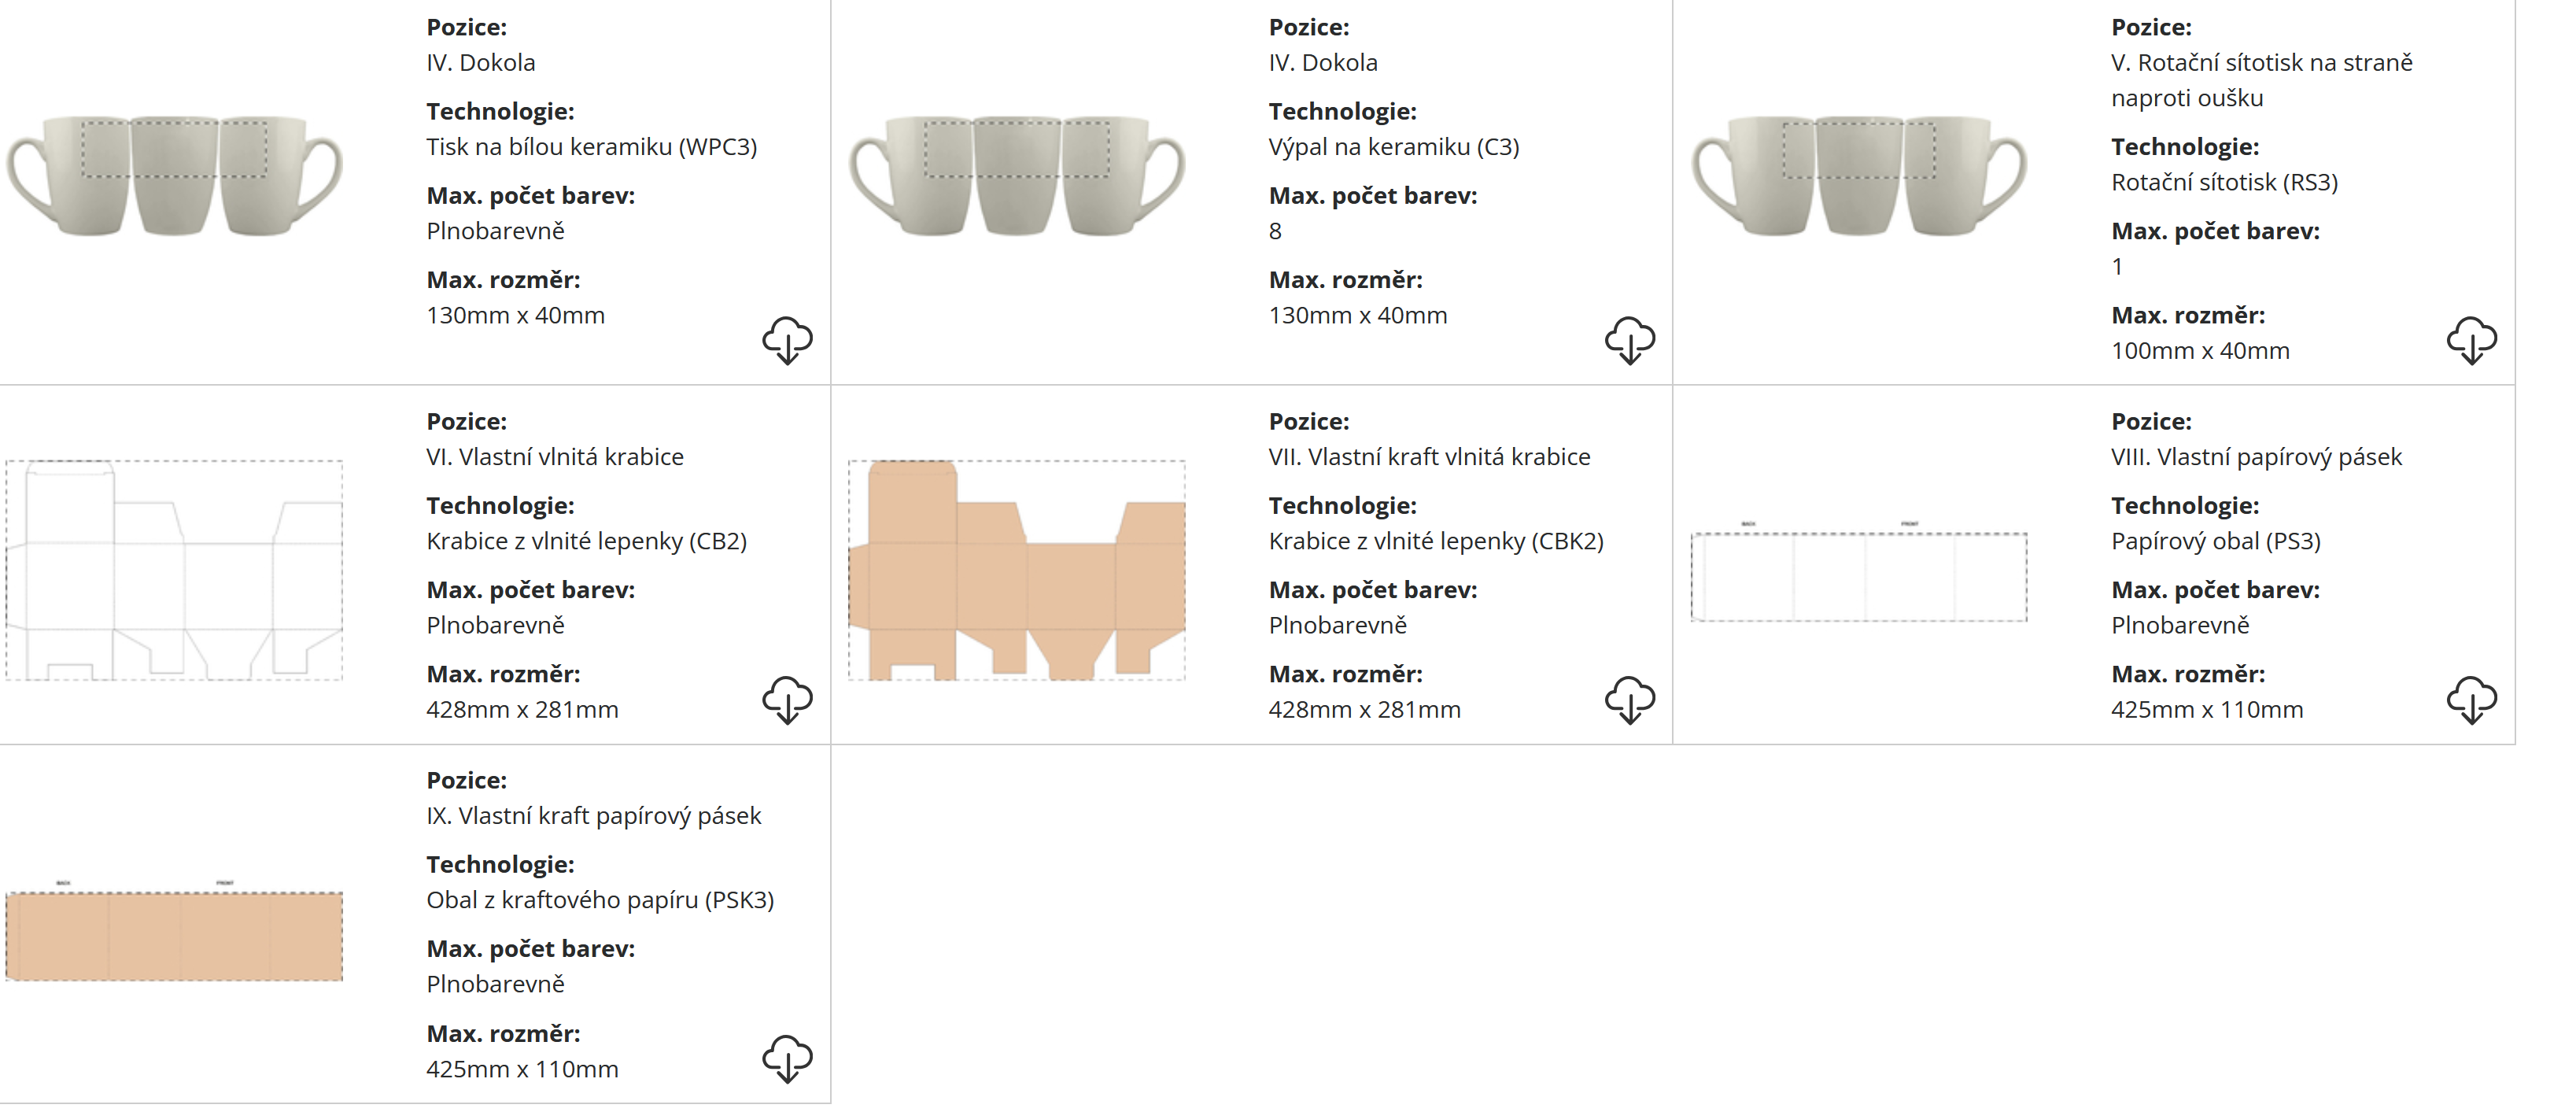Download template for WPC3 white ceramic print

click(x=787, y=340)
